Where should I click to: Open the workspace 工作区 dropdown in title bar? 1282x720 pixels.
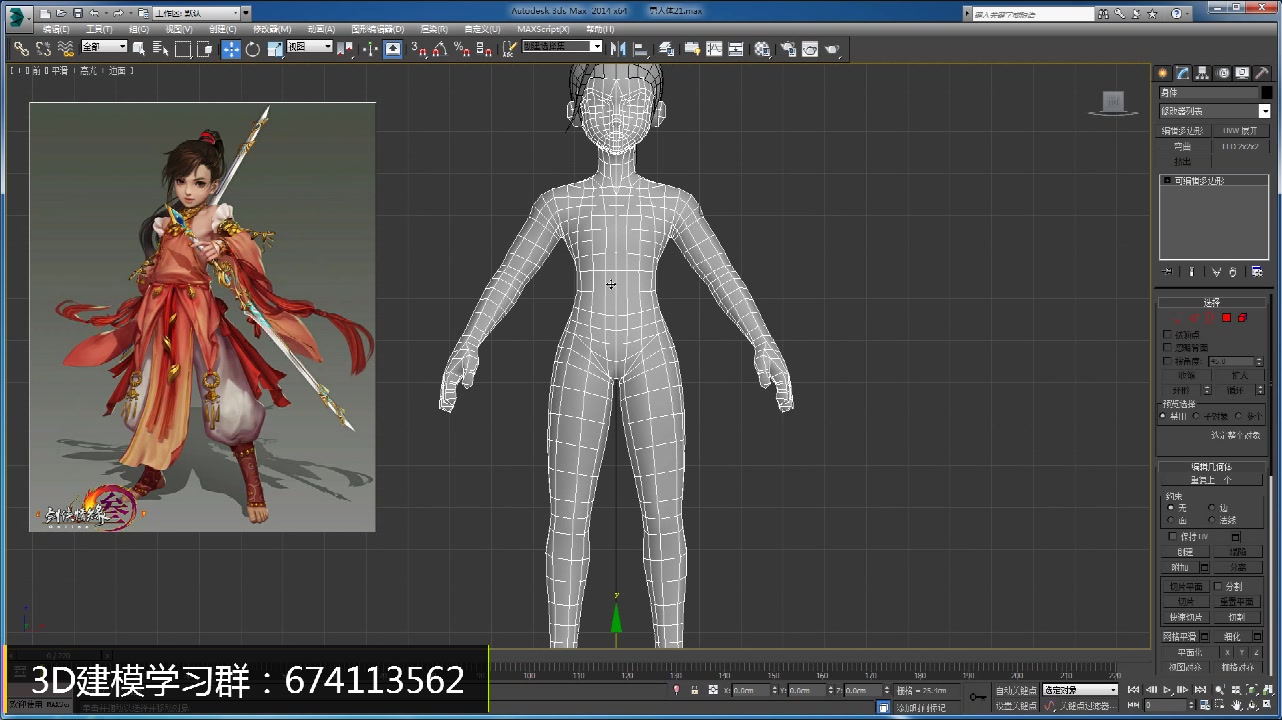tap(197, 13)
